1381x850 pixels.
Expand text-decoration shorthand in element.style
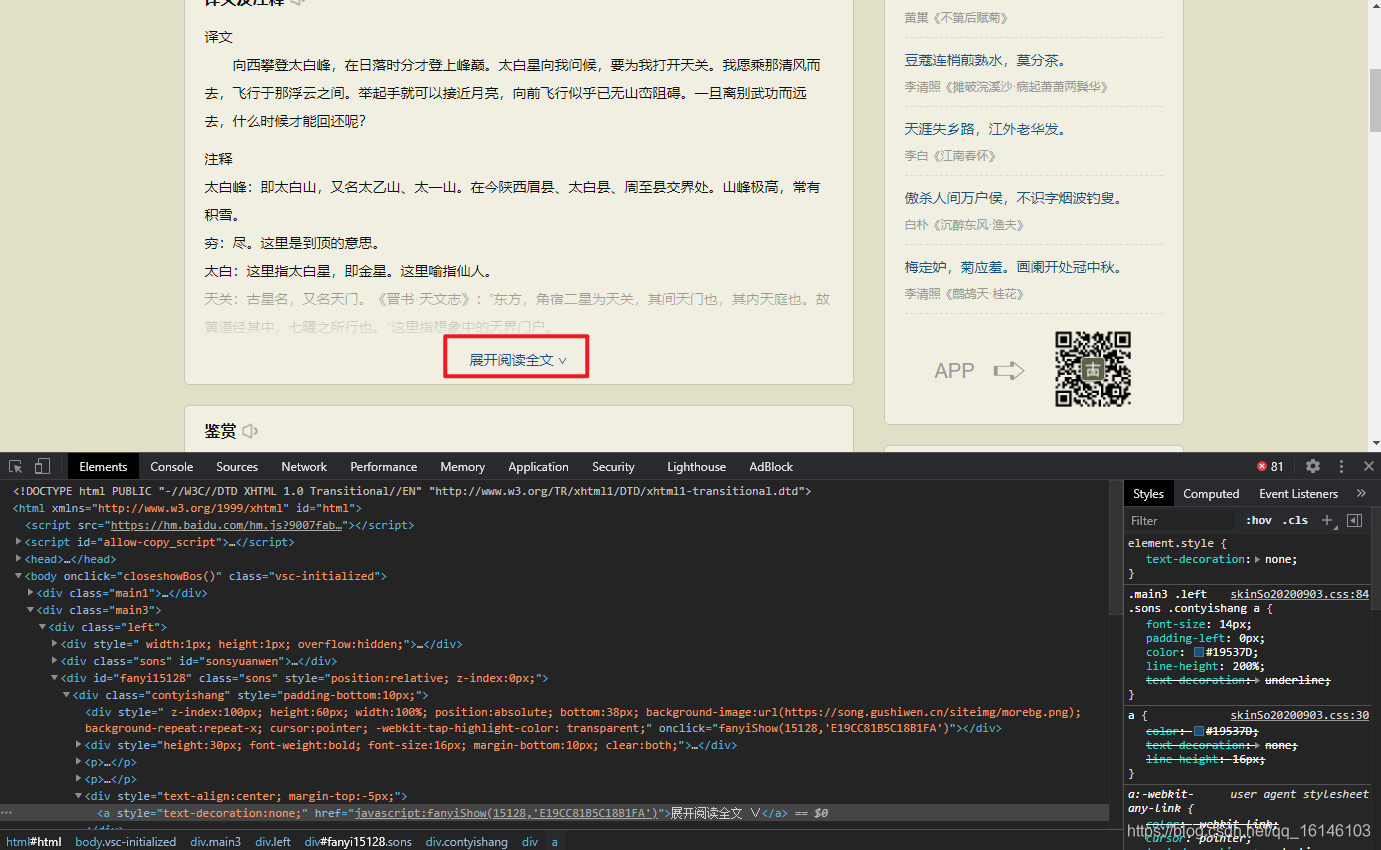click(1258, 560)
